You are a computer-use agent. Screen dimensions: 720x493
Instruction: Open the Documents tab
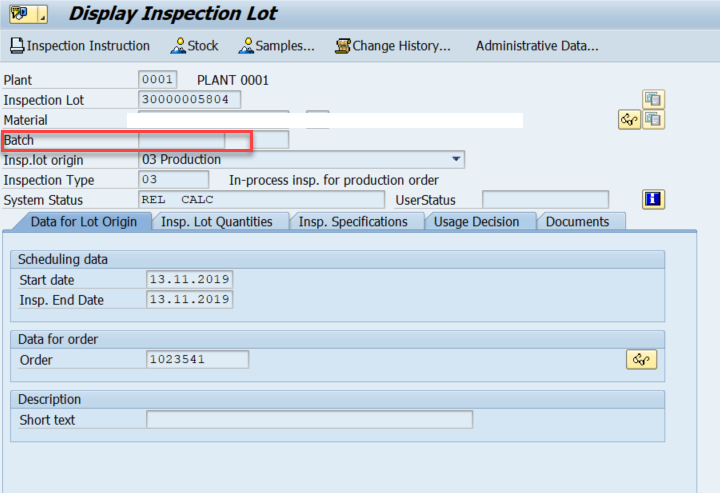(577, 222)
